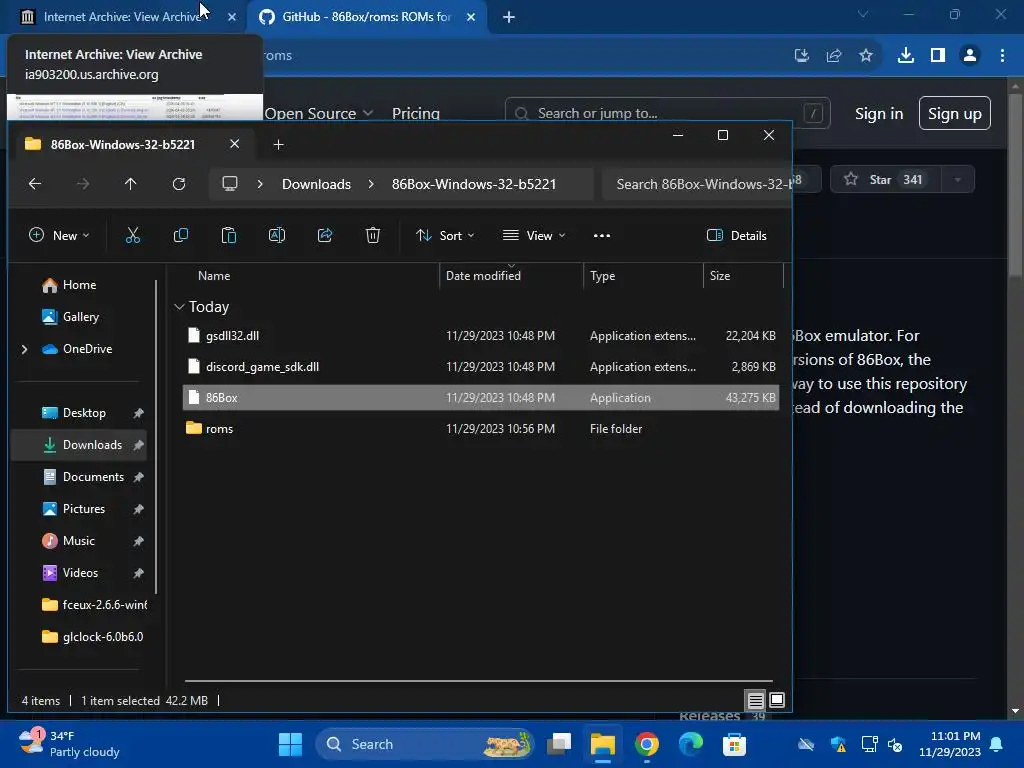Select the GitHub 86Box/roms tab
Screen dimensions: 1024x768
point(366,17)
